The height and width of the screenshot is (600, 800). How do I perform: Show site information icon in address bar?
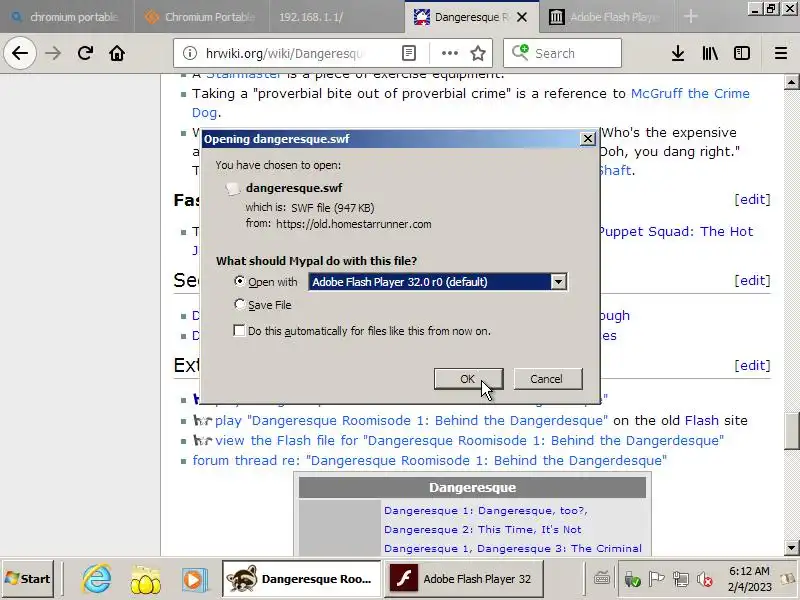coord(190,53)
